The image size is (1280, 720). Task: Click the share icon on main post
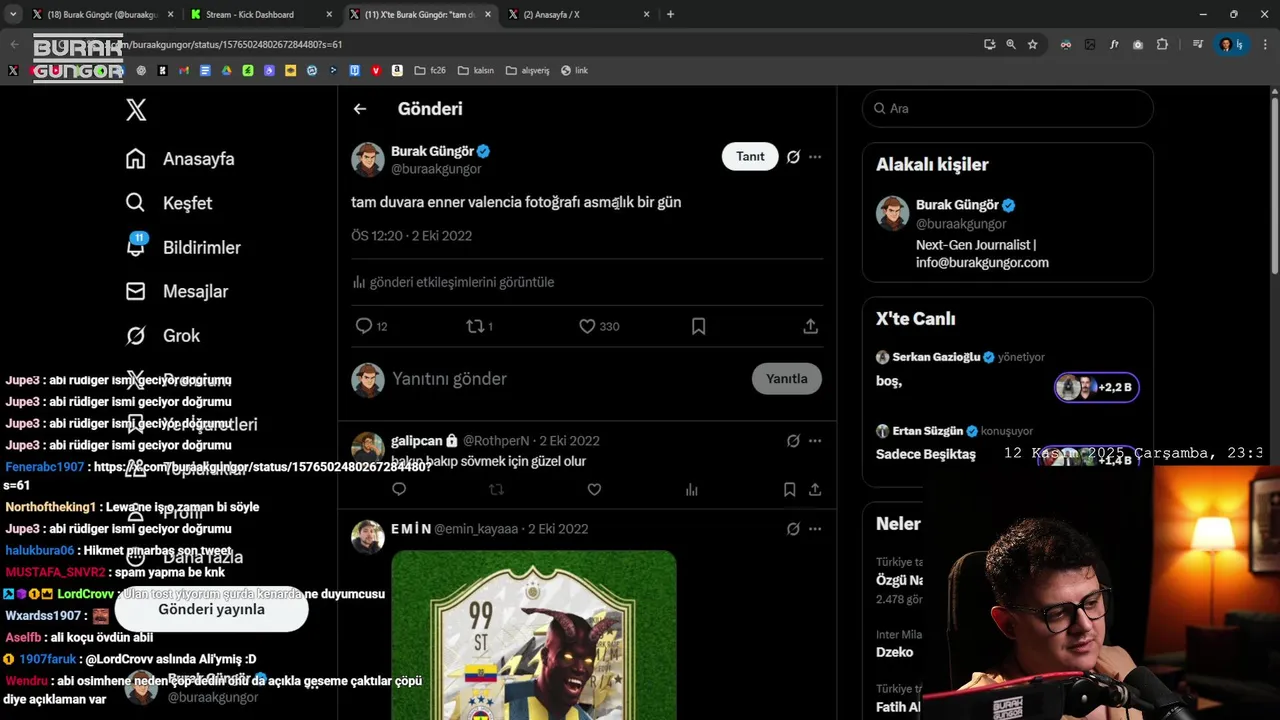coord(811,326)
